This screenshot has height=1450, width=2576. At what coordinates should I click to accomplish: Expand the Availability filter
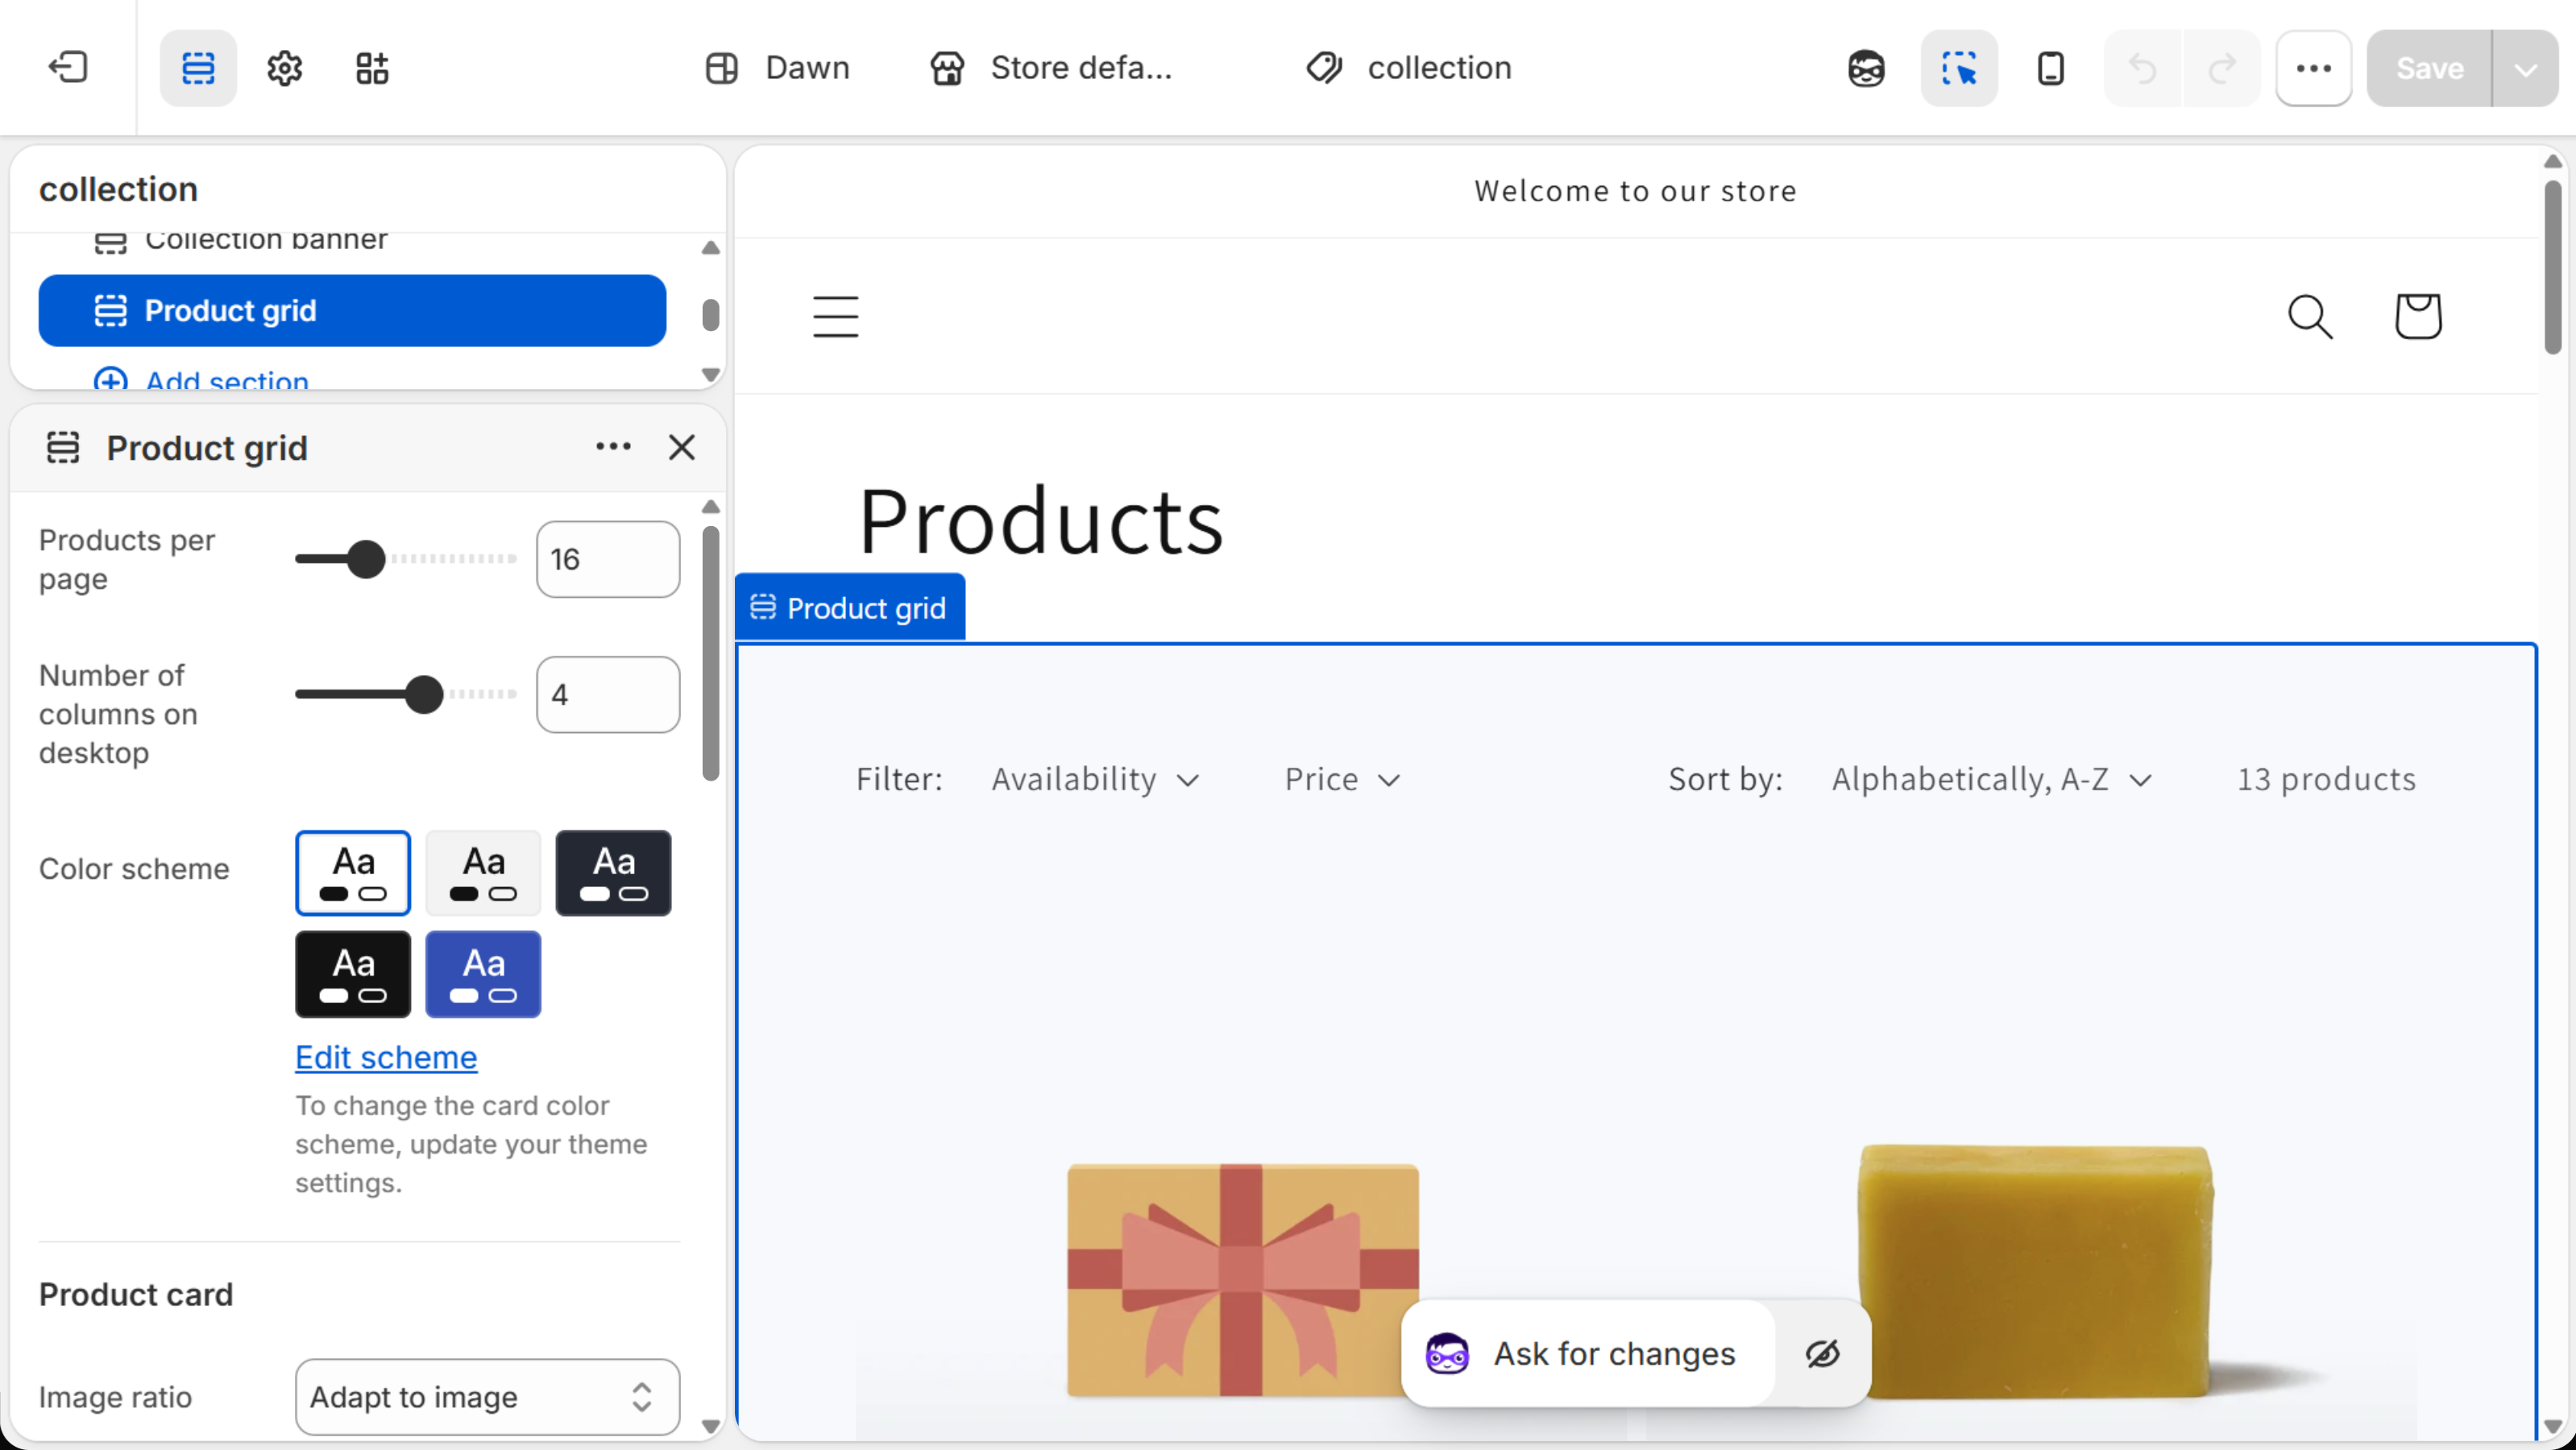coord(1096,779)
